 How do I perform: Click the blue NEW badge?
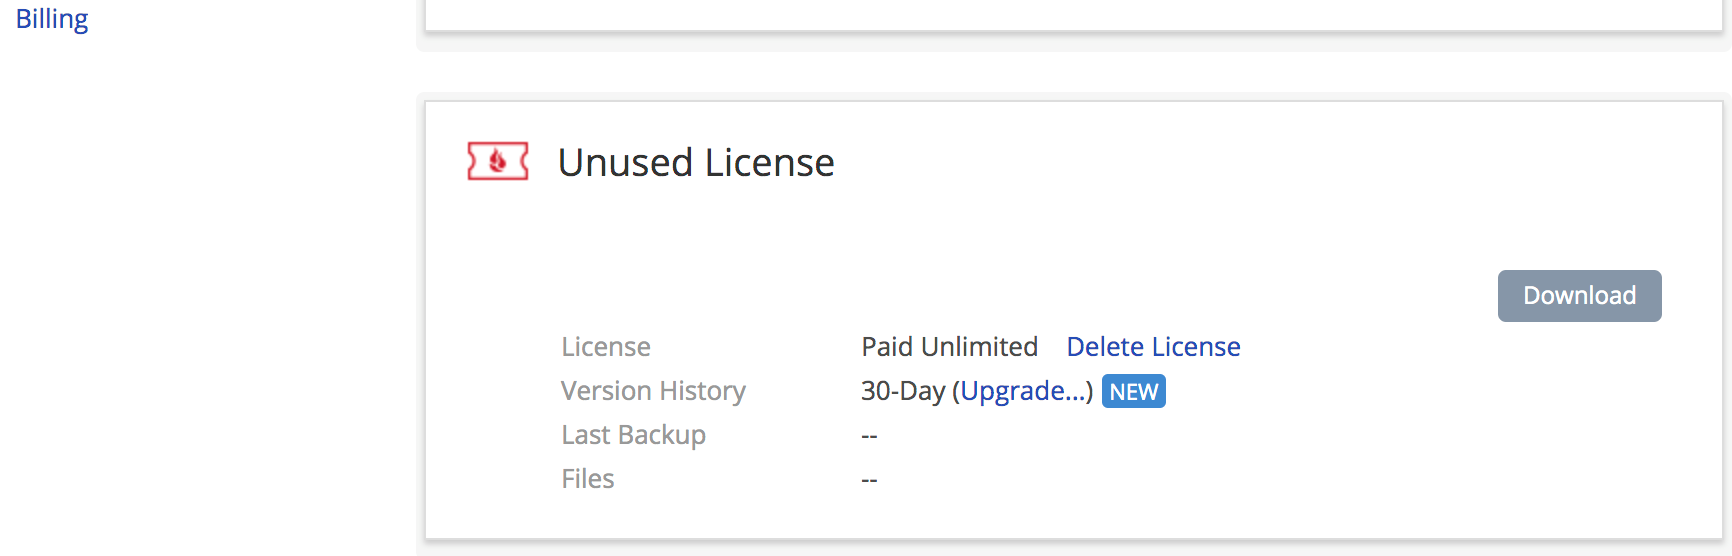(1133, 392)
